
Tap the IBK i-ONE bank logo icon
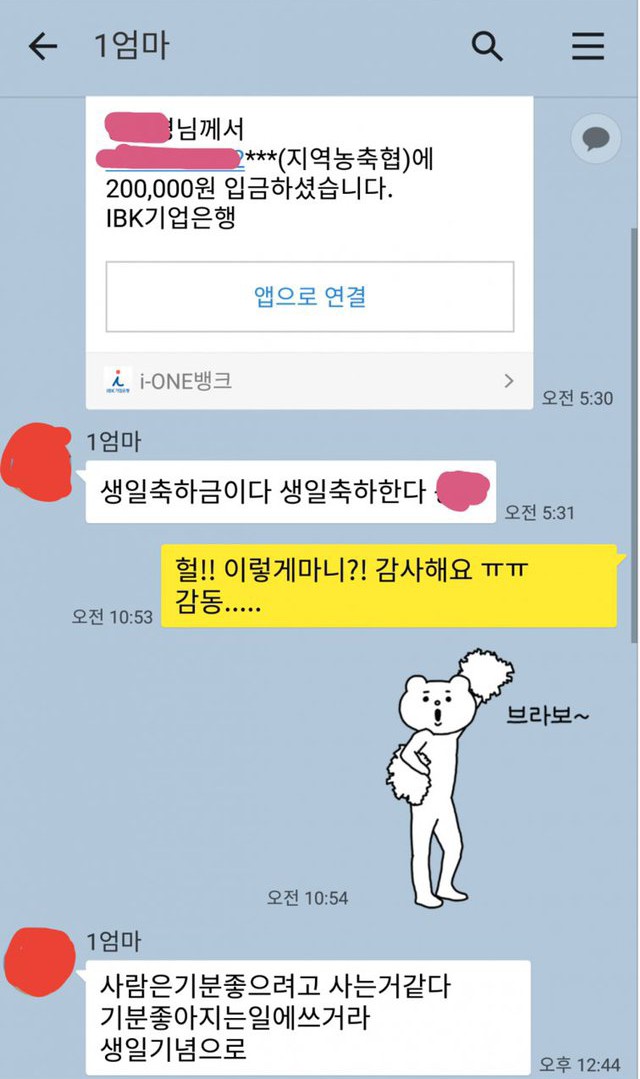(x=118, y=380)
